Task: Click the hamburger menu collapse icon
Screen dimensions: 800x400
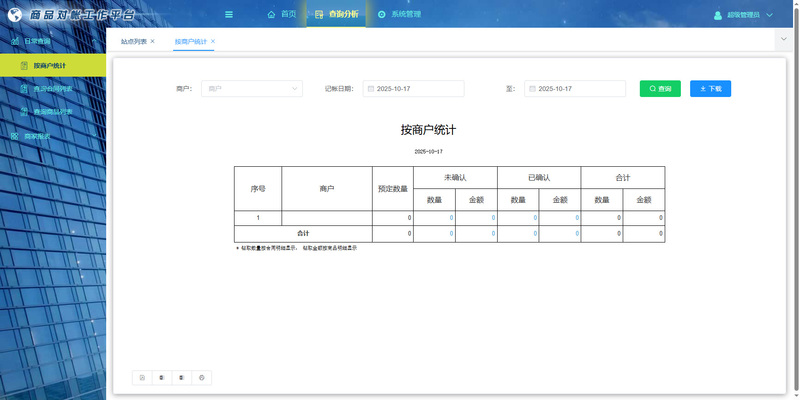Action: click(229, 14)
